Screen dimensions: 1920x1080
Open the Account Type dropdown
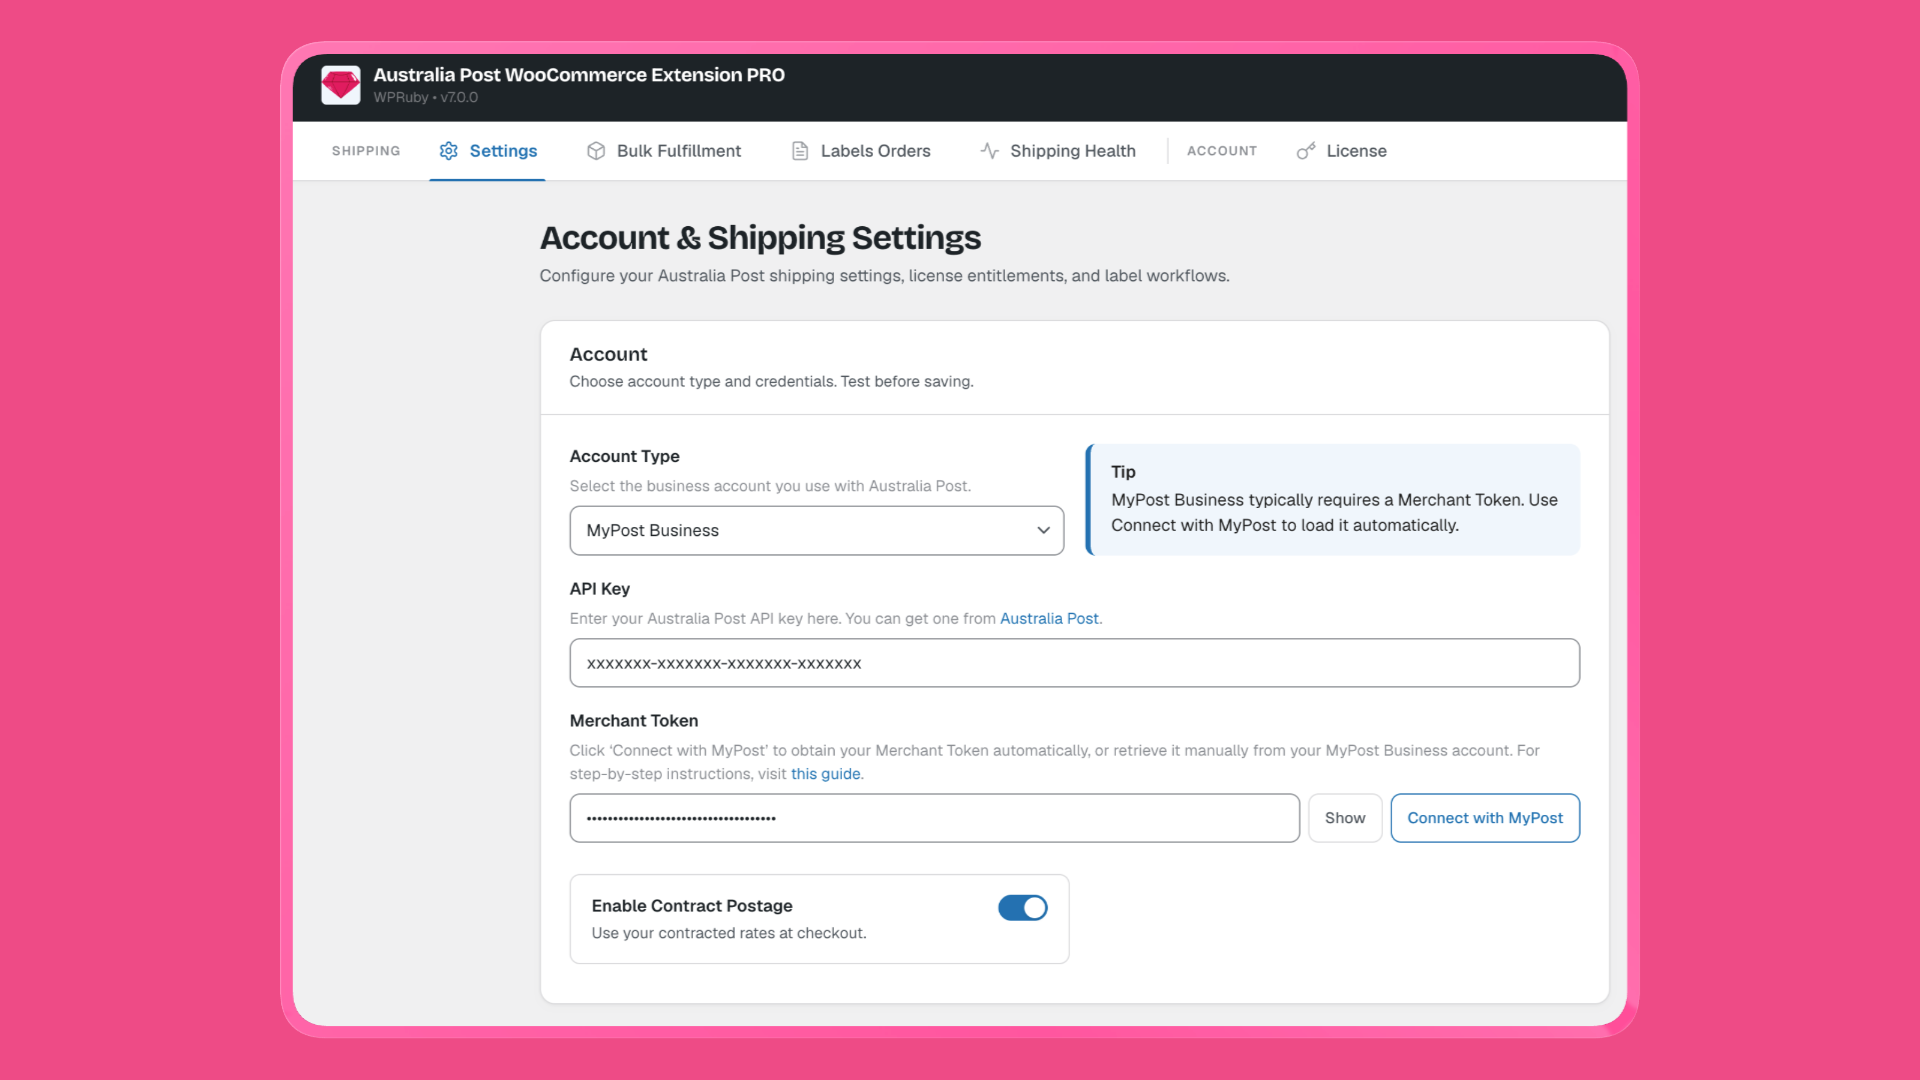coord(817,530)
